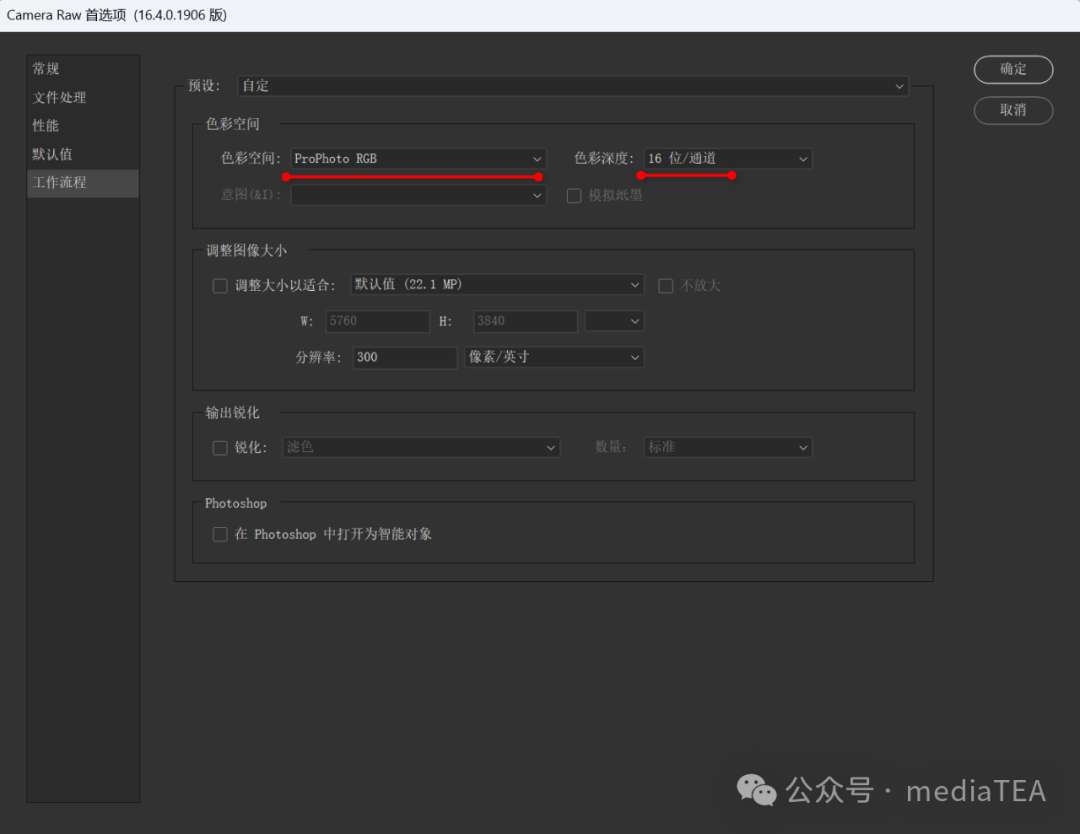This screenshot has width=1080, height=834.
Task: Open the 锐化 dropdown showing 滤色
Action: (421, 447)
